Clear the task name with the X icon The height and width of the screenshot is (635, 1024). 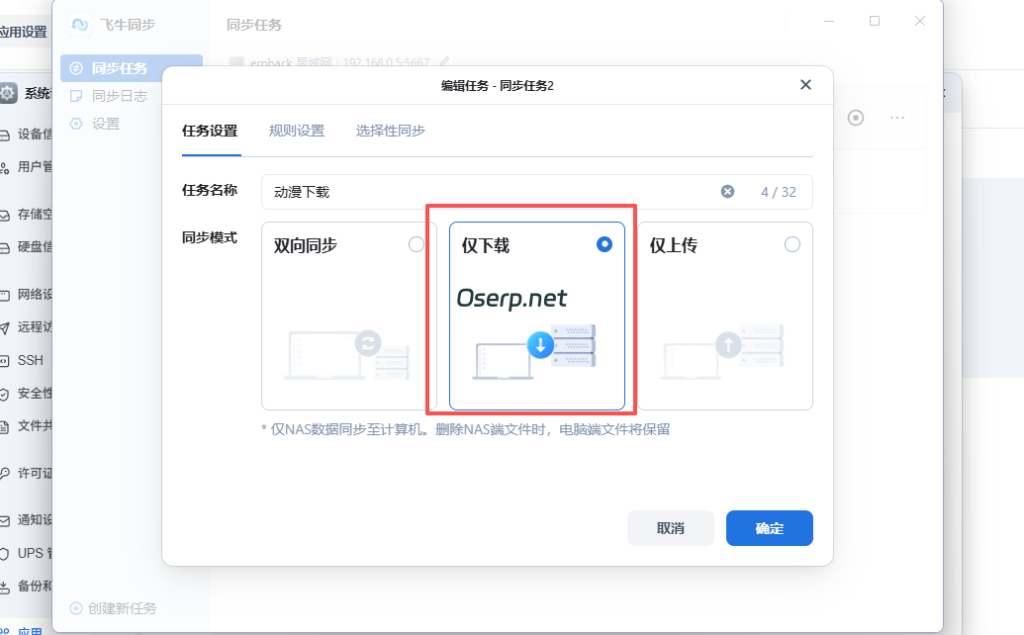pyautogui.click(x=727, y=191)
